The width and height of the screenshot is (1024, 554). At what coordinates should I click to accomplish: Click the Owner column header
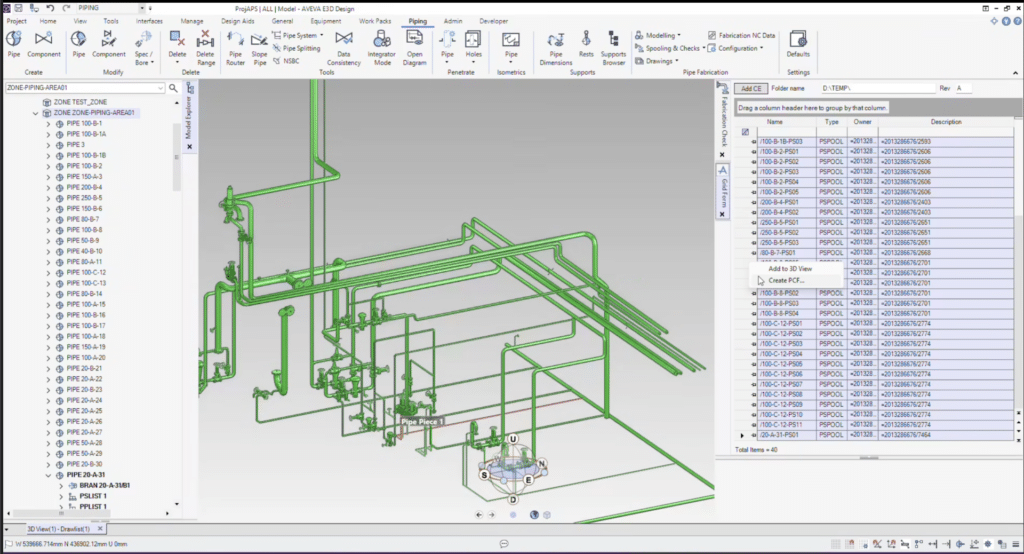[x=862, y=122]
